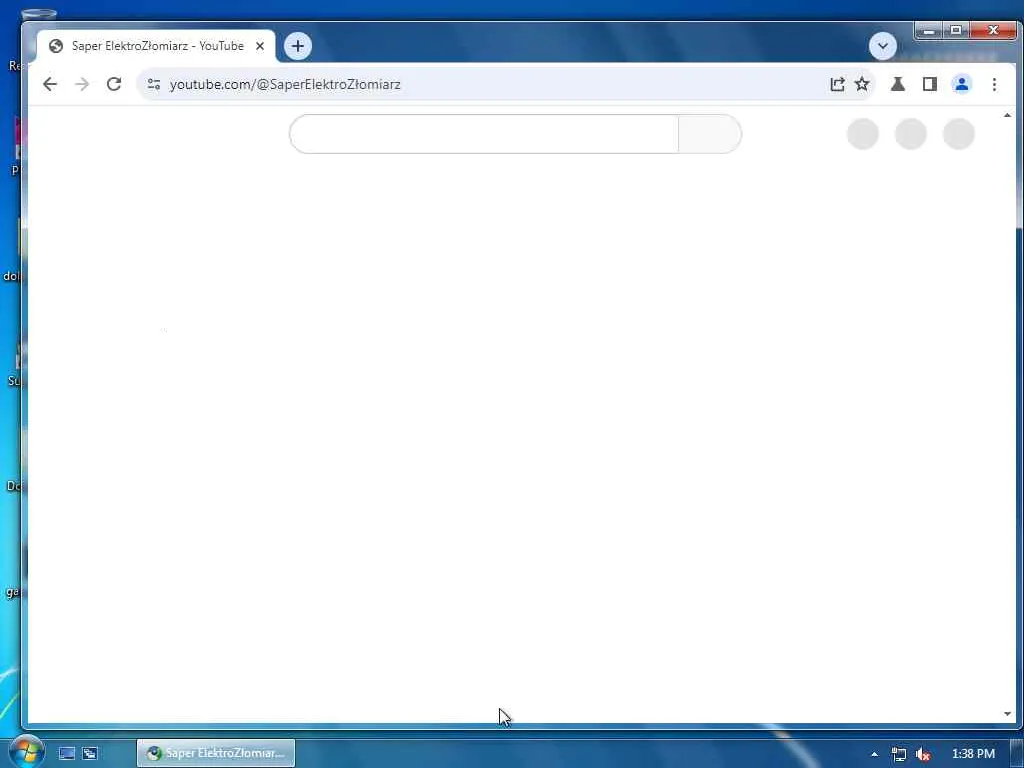Click the page scrollbar down arrow
Viewport: 1024px width, 768px height.
click(1007, 714)
